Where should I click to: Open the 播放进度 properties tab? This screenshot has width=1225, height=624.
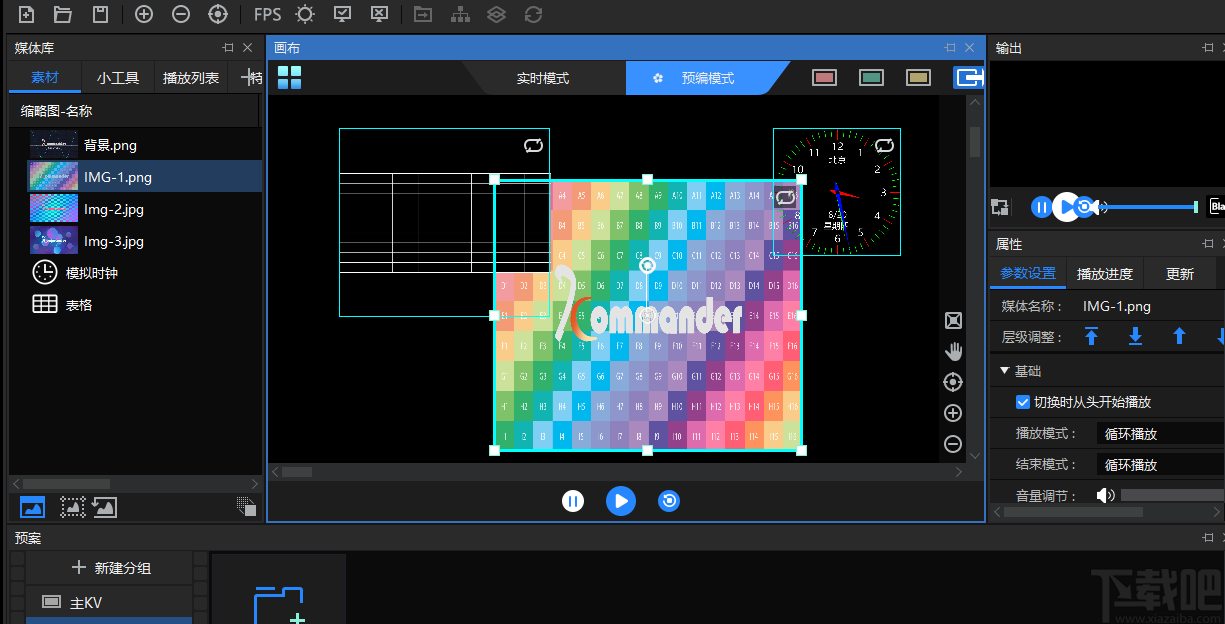pos(1105,274)
